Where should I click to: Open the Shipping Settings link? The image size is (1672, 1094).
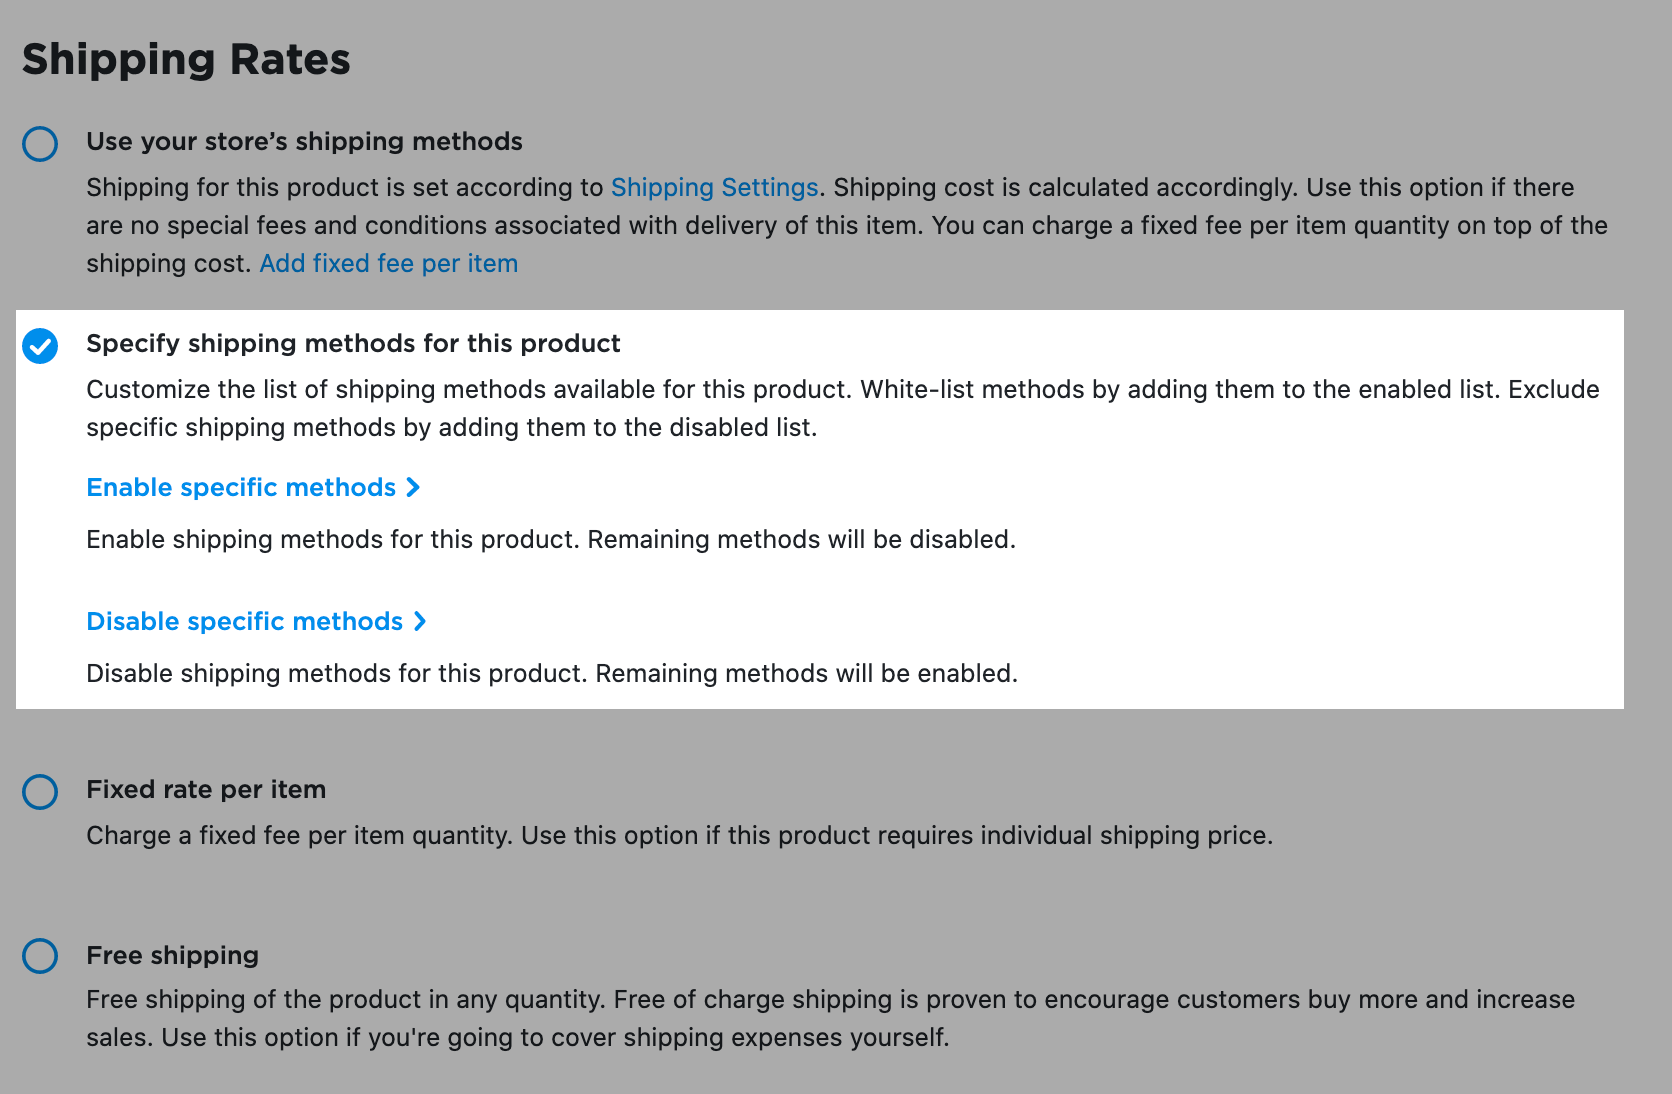pyautogui.click(x=714, y=188)
